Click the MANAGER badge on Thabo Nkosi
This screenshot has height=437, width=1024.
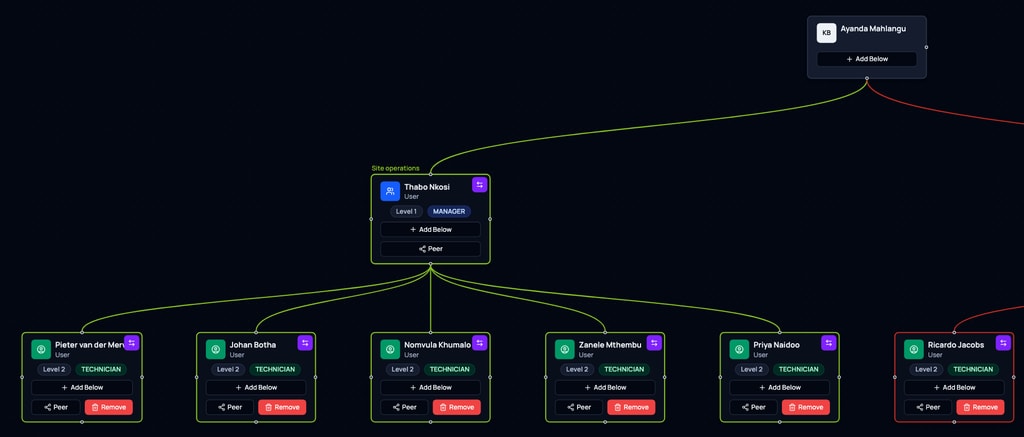tap(449, 211)
